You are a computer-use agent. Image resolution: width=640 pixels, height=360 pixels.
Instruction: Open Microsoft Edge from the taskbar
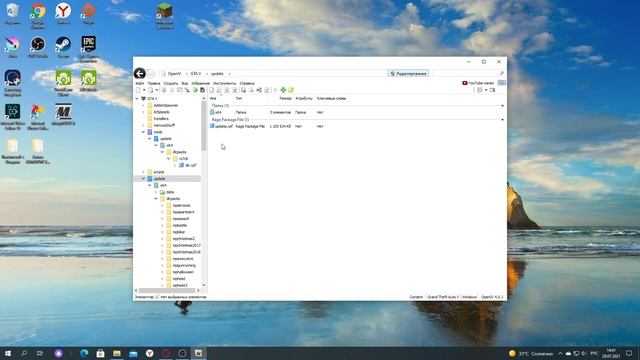pyautogui.click(x=84, y=353)
